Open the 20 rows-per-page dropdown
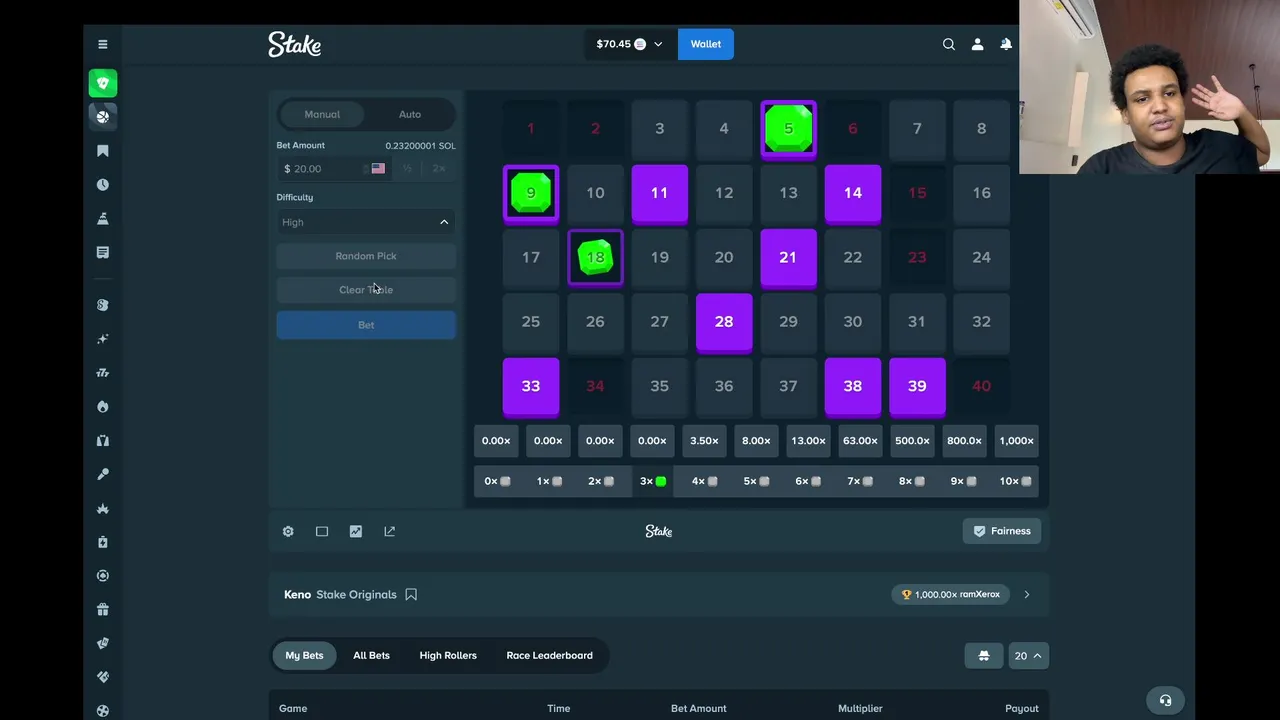This screenshot has height=720, width=1280. tap(1028, 656)
